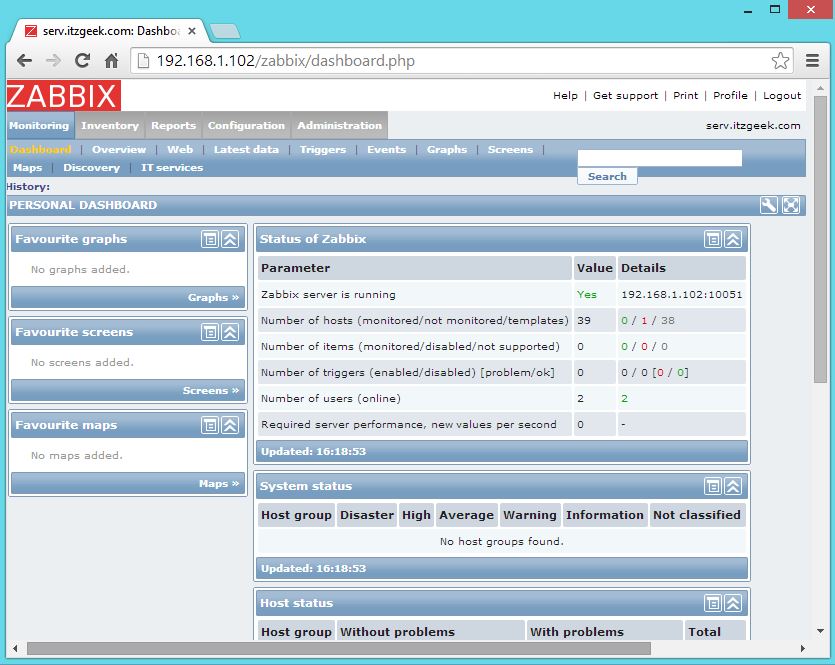Switch to the Configuration tab
835x665 pixels.
pyautogui.click(x=244, y=126)
